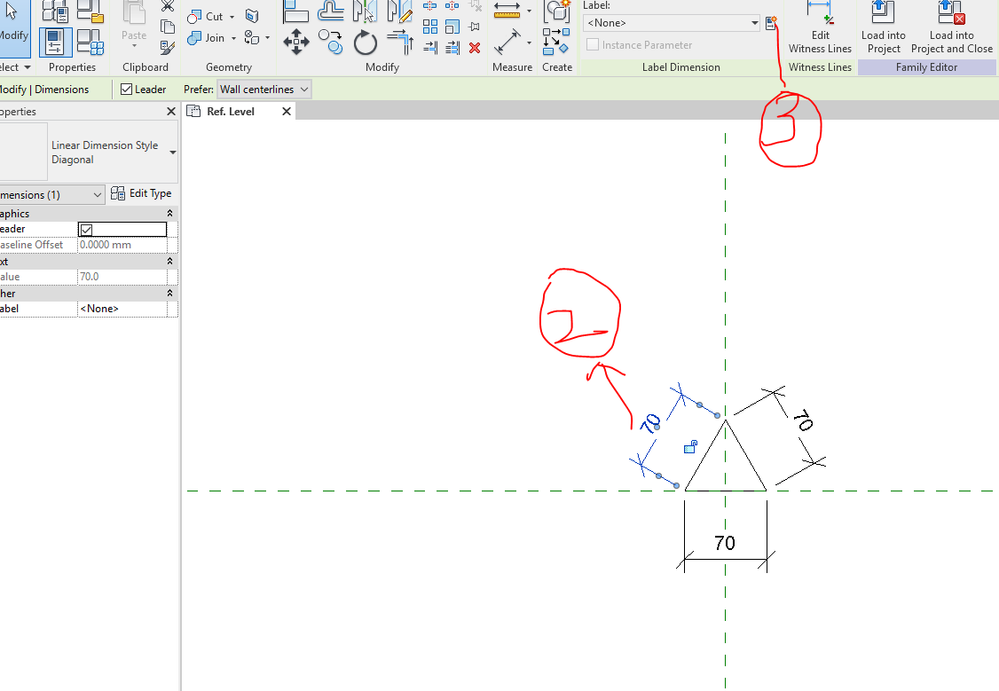Select the Rotate tool
The width and height of the screenshot is (999, 691).
click(365, 43)
